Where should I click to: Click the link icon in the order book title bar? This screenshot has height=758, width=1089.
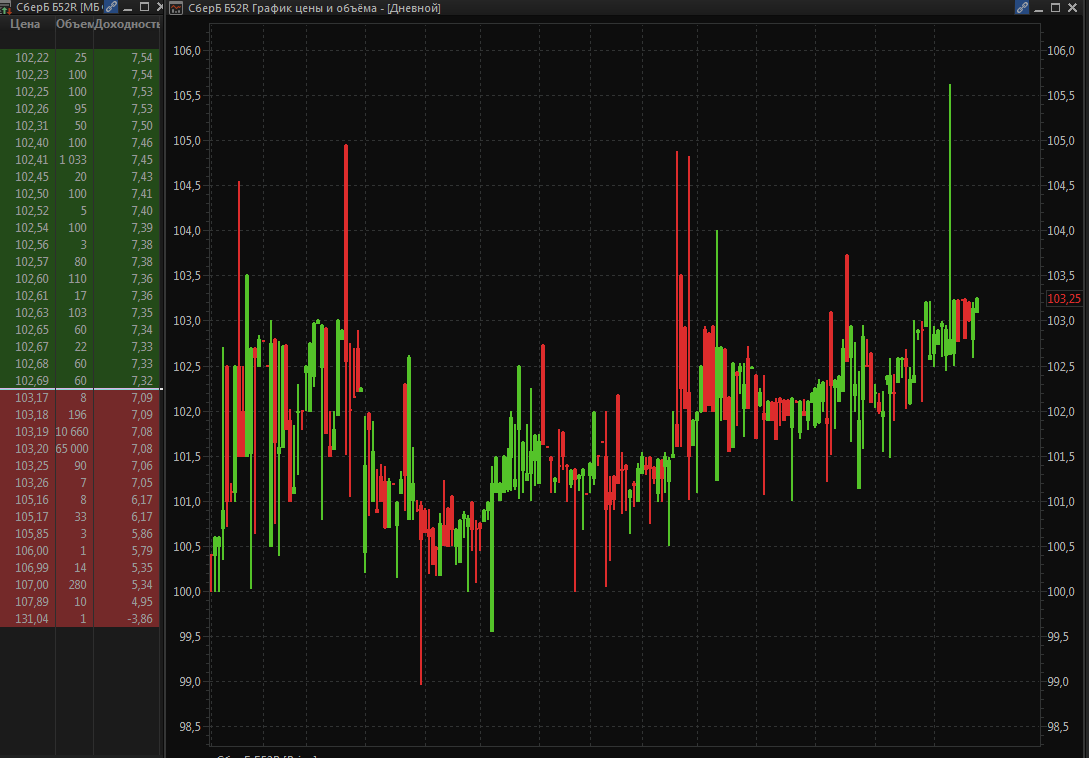(111, 7)
